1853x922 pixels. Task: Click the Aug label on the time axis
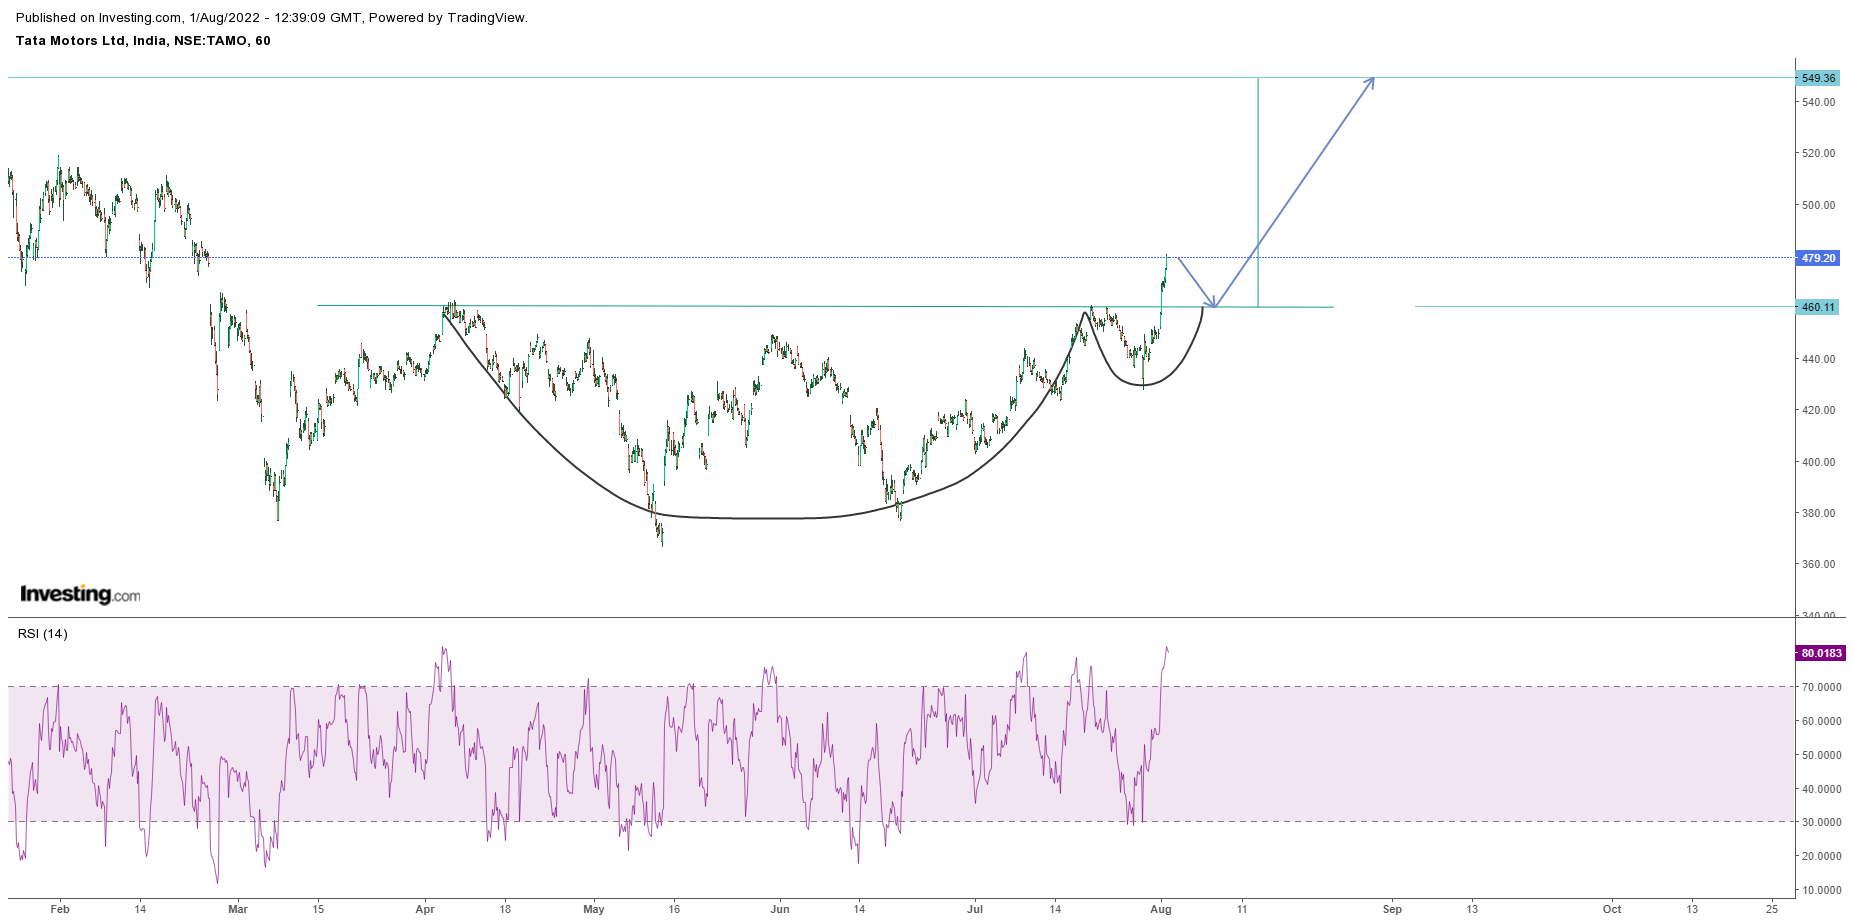pos(1160,909)
